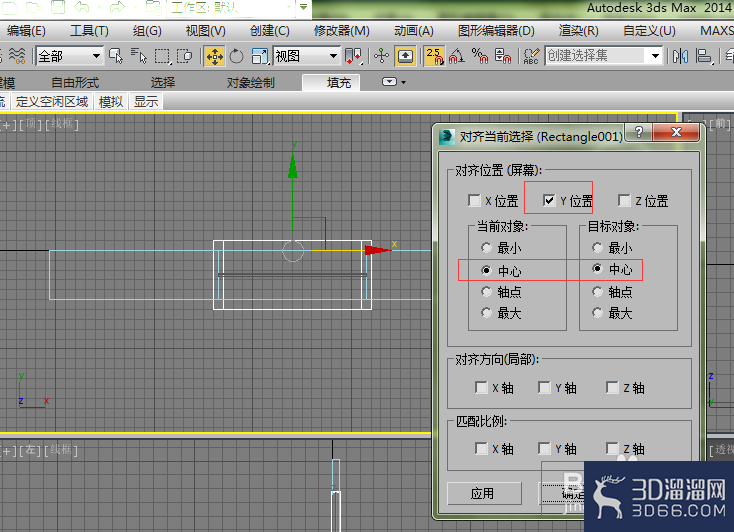Switch to the 对象绘制 ribbon tab
734x532 pixels.
pyautogui.click(x=250, y=83)
